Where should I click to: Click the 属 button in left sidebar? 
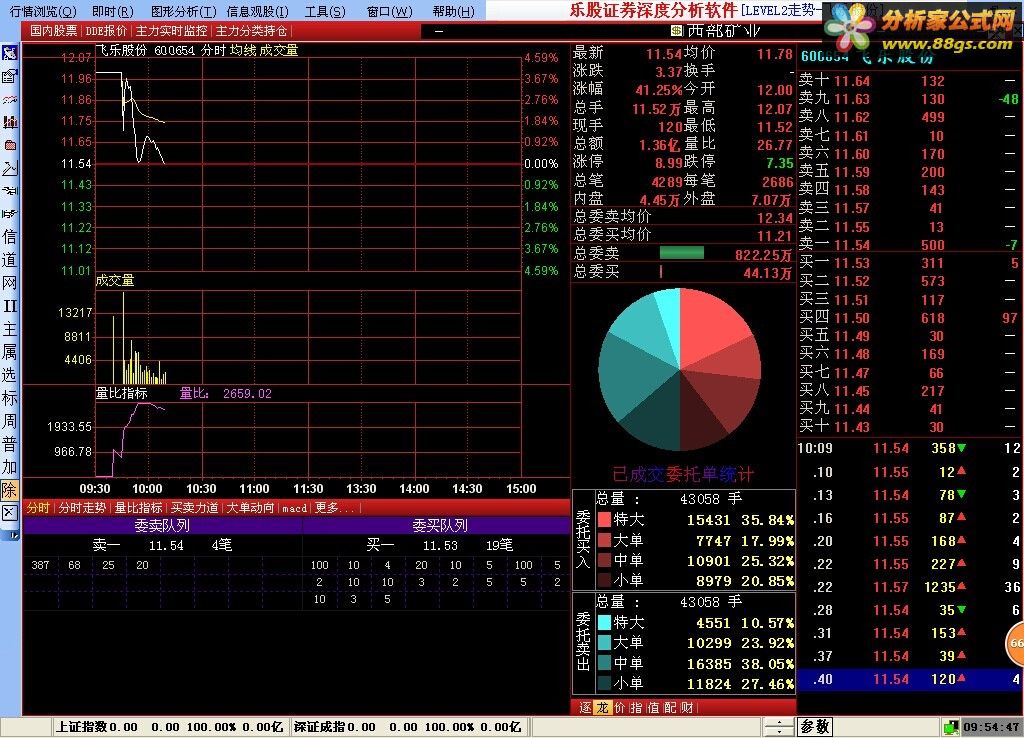9,351
